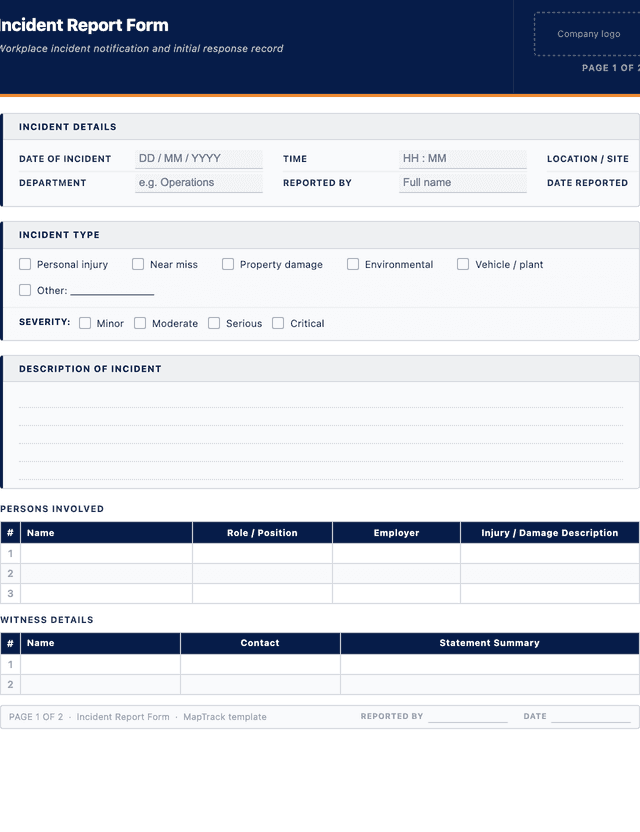Click Employer cell in Persons Involved row 3
Viewport: 640px width, 832px height.
coord(396,594)
